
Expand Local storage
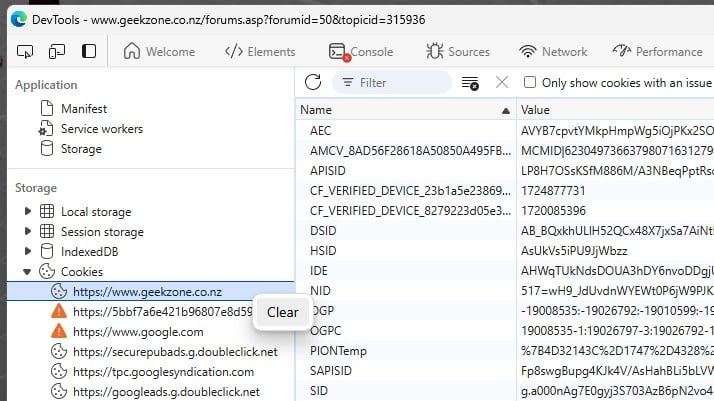pyautogui.click(x=28, y=211)
